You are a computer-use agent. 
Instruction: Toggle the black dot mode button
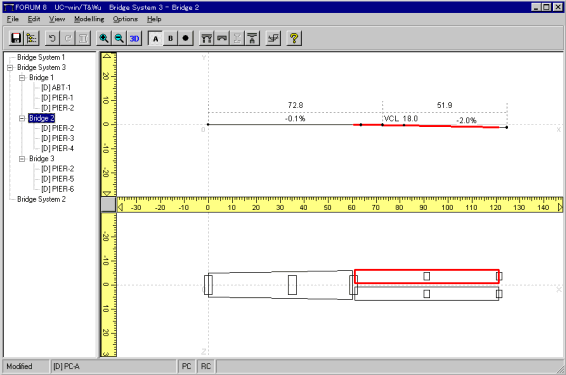point(186,38)
